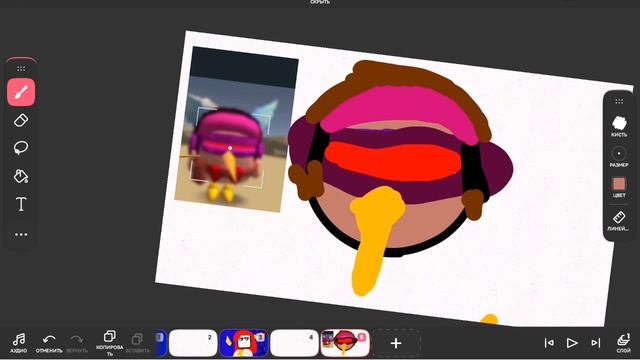
Task: Click the Вернуть redo button
Action: coord(77,343)
